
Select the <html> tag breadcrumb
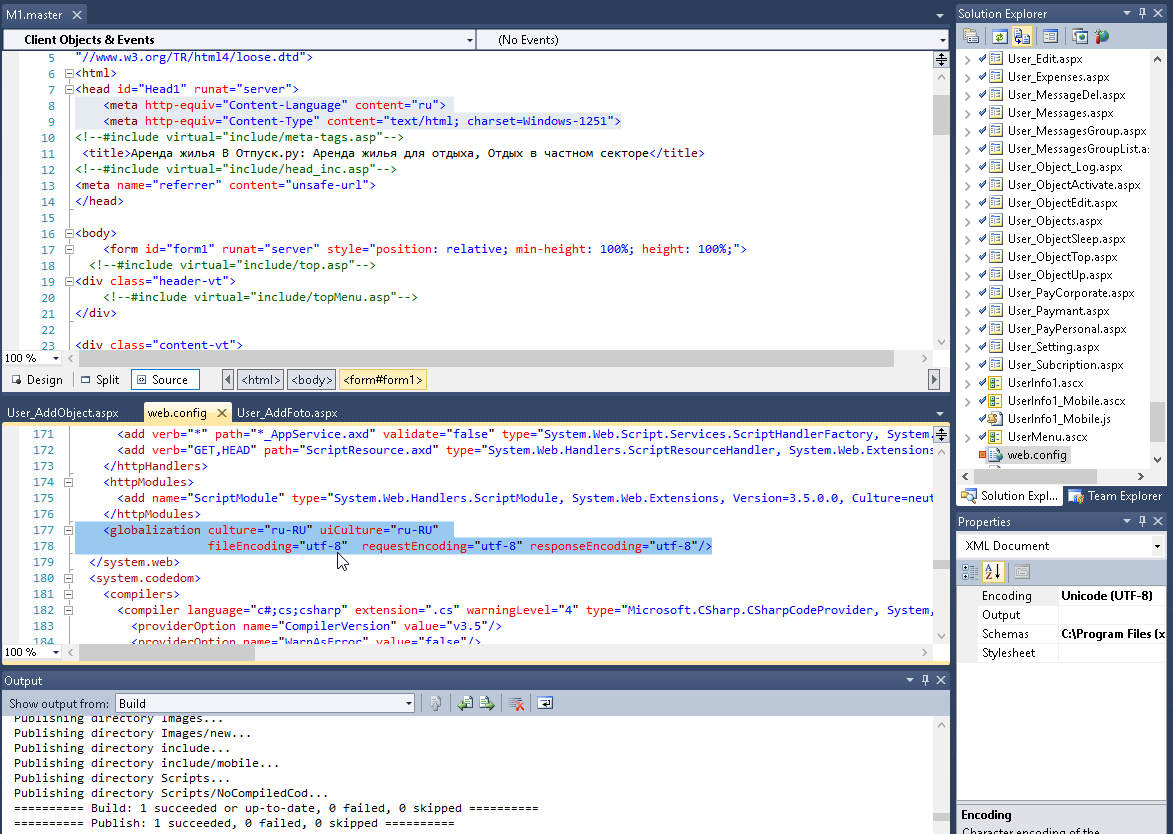click(x=260, y=380)
